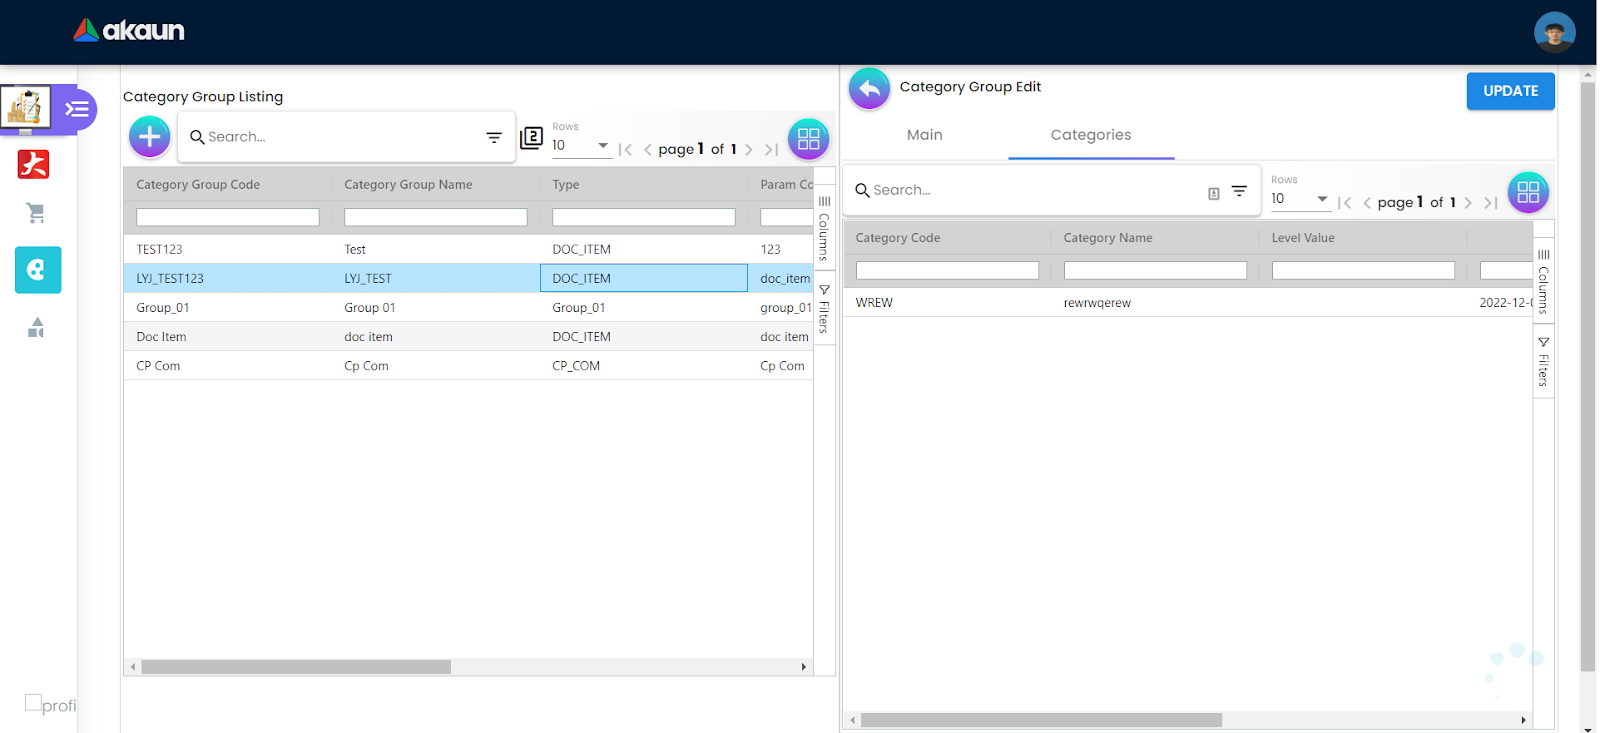
Task: Click the listing horizontal scrollbar thumb
Action: point(296,667)
